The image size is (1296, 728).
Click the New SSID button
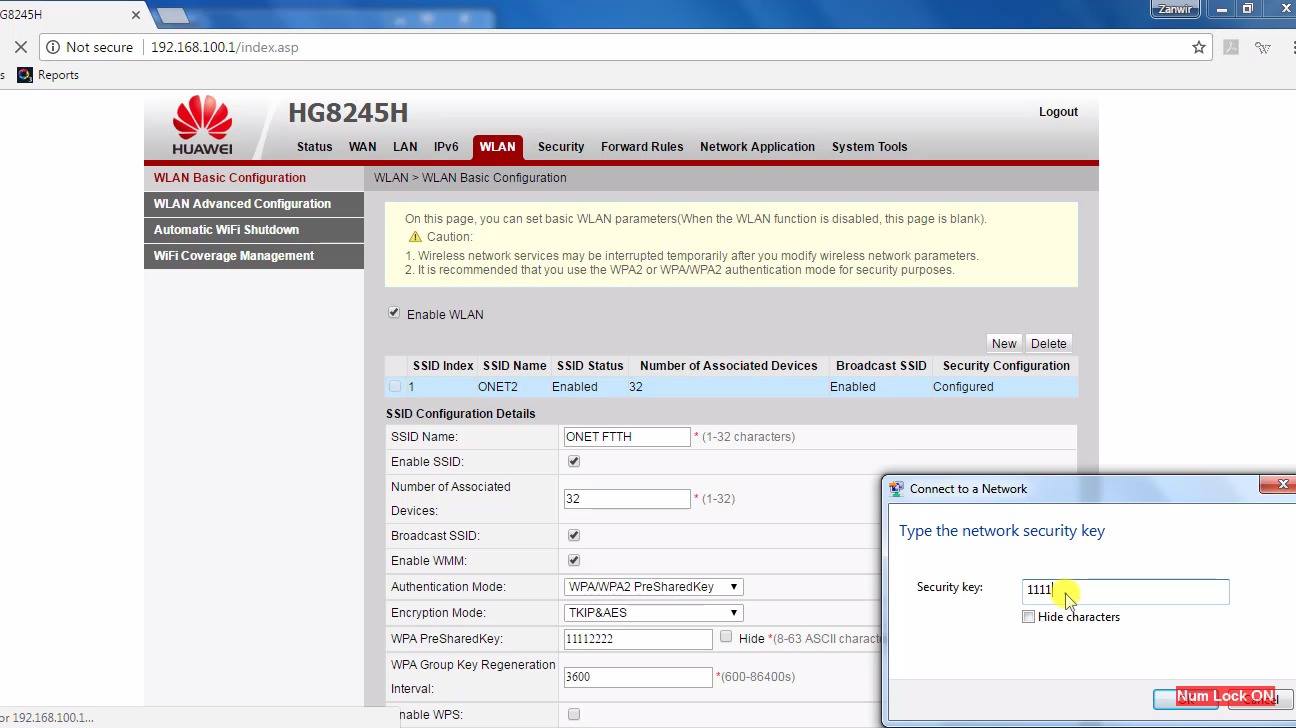(x=1004, y=343)
